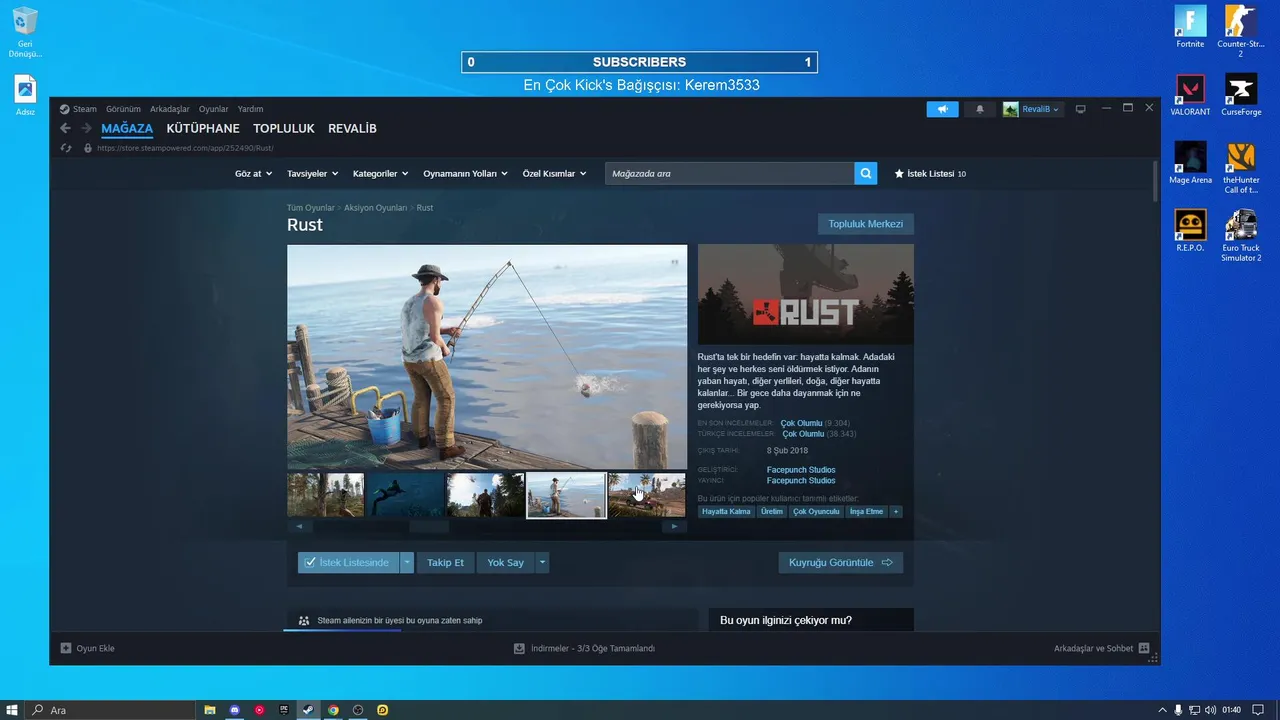Image resolution: width=1280 pixels, height=720 pixels.
Task: Click the Big Picture mode monitor icon
Action: [x=1080, y=109]
